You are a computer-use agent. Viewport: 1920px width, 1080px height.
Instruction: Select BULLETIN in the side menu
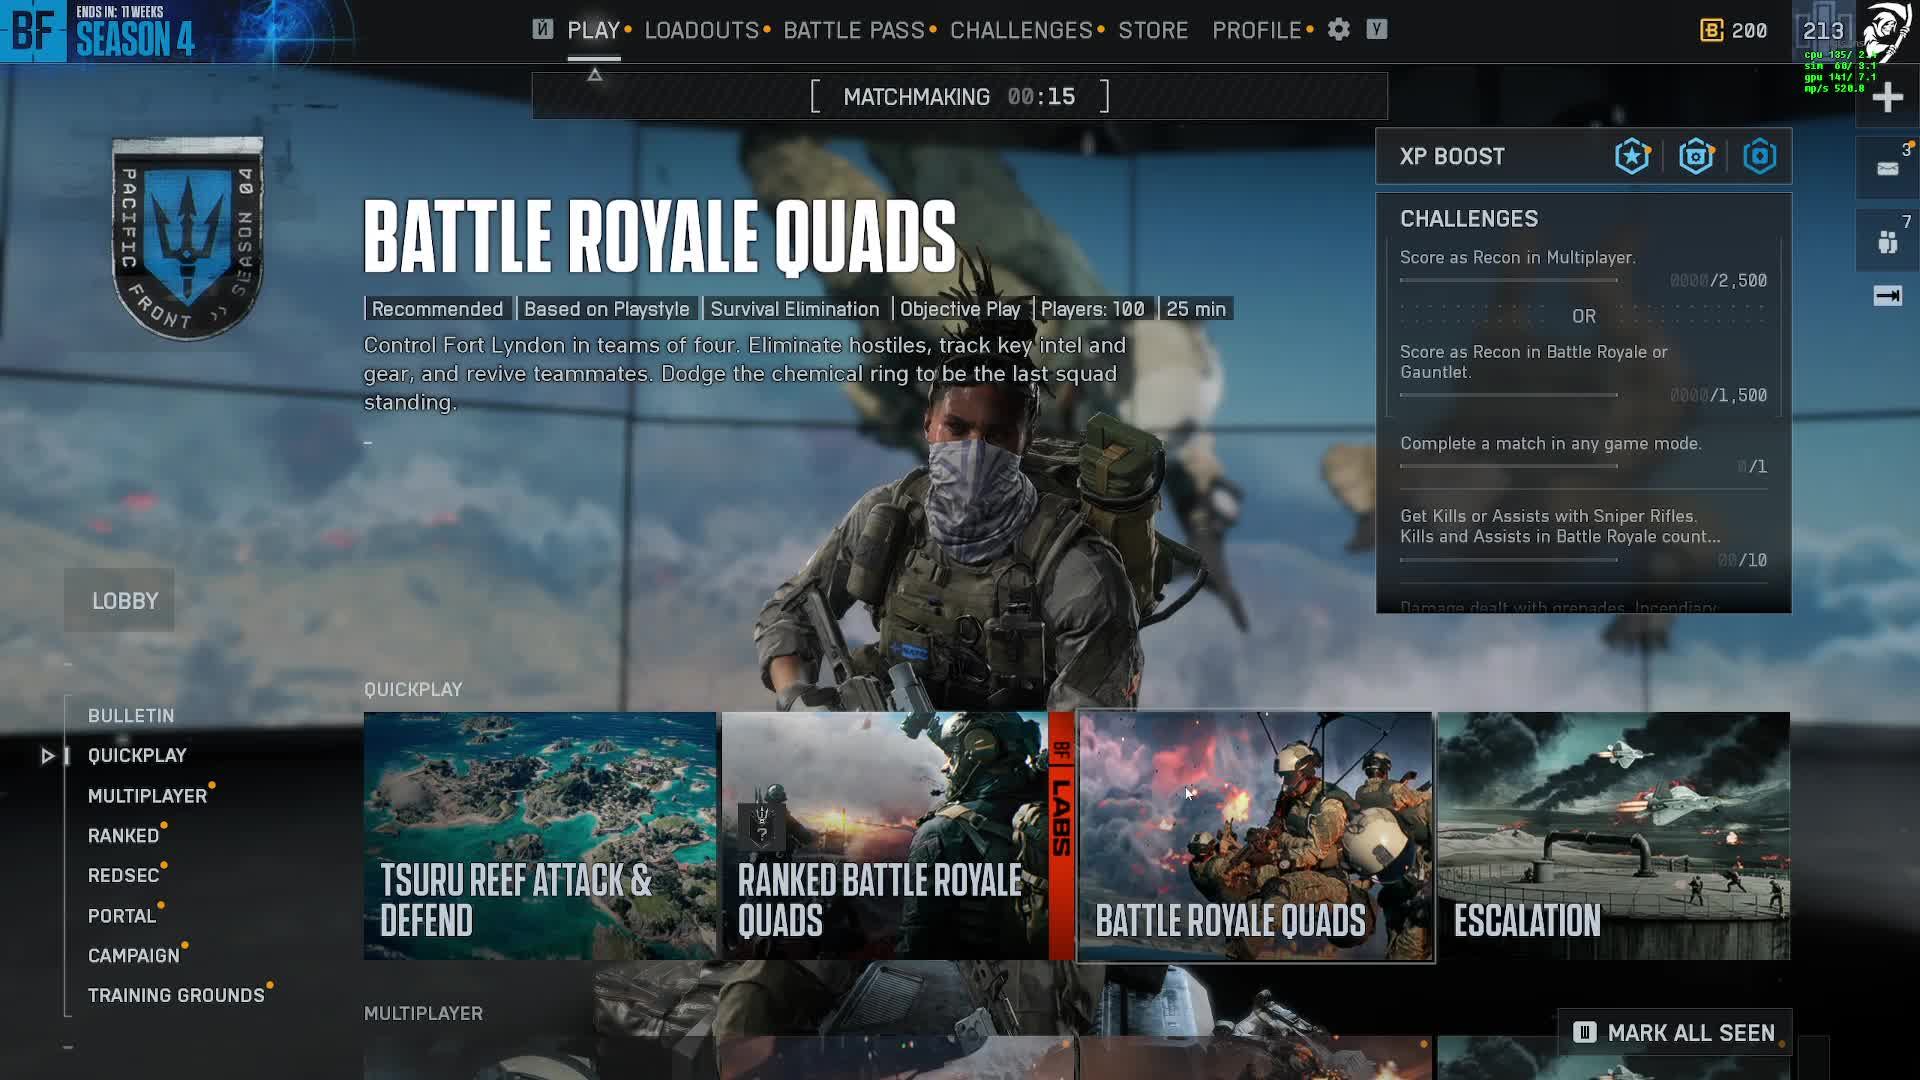131,716
